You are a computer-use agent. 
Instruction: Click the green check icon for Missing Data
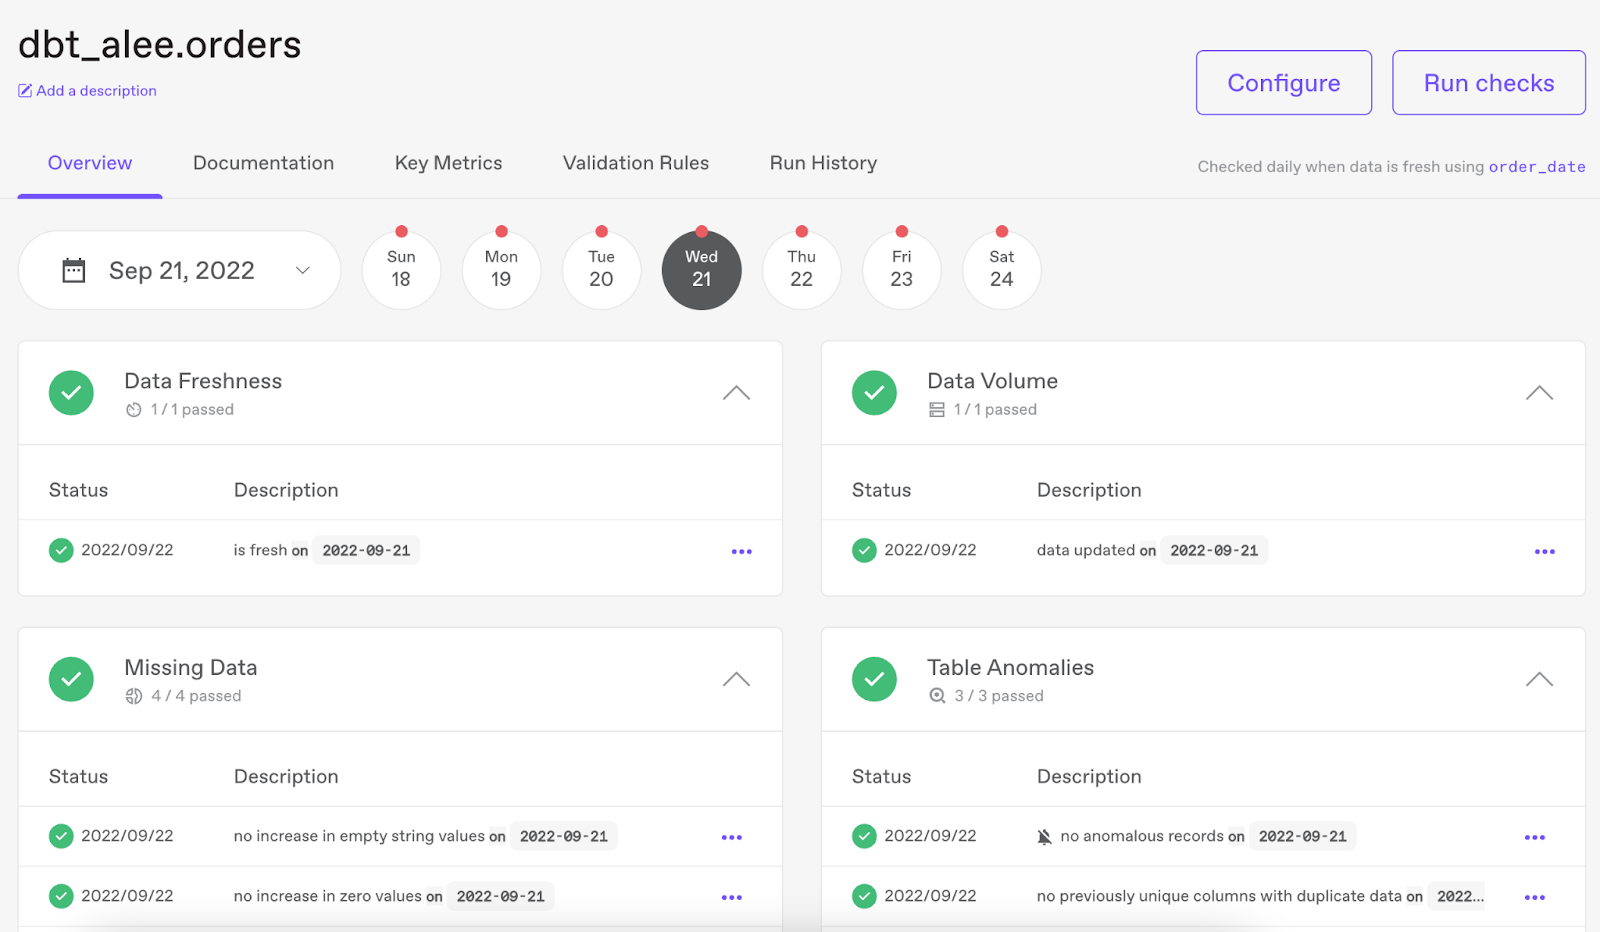[71, 679]
